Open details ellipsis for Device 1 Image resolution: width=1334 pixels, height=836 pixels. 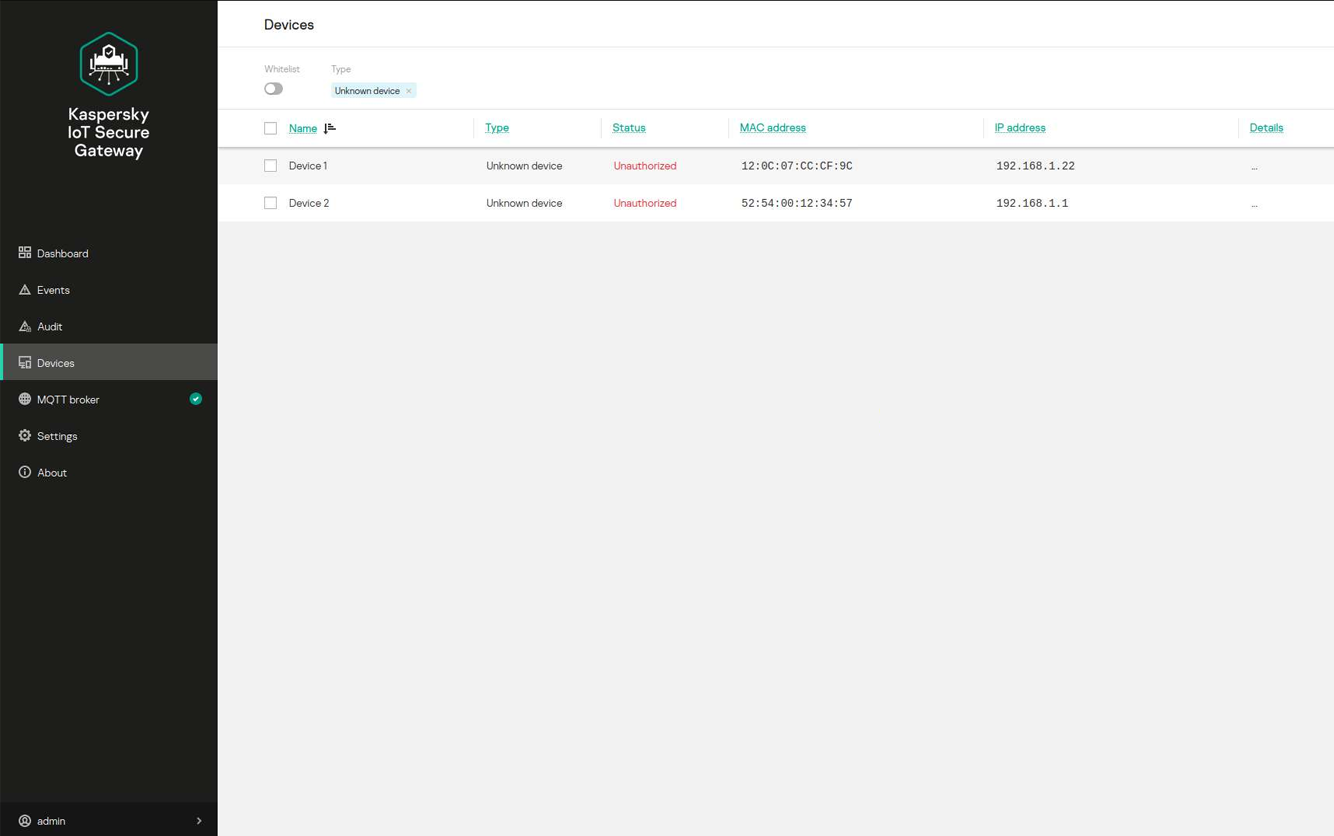(x=1254, y=167)
